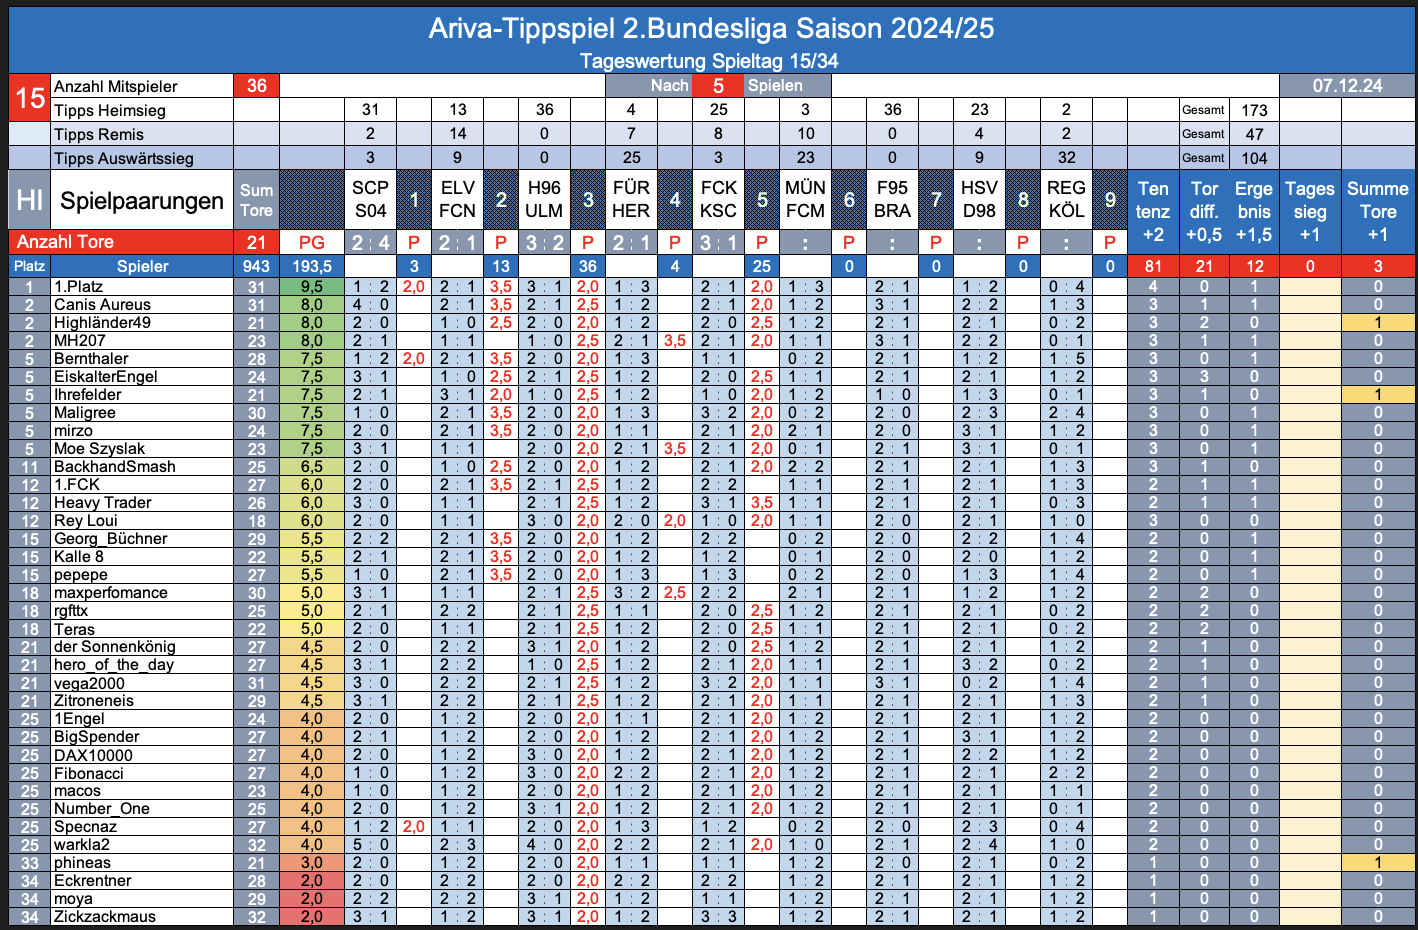
Task: Select player name 'BigSpender'
Action: point(97,736)
